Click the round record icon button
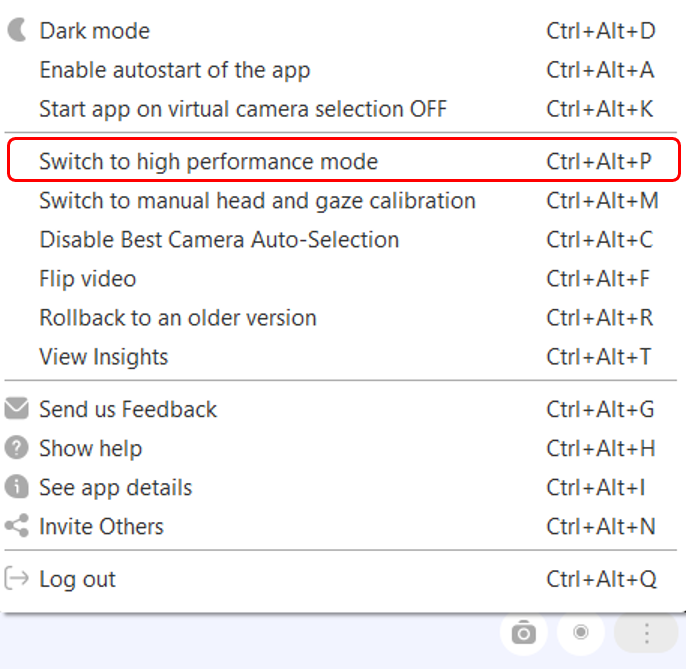Viewport: 686px width, 669px height. click(580, 632)
